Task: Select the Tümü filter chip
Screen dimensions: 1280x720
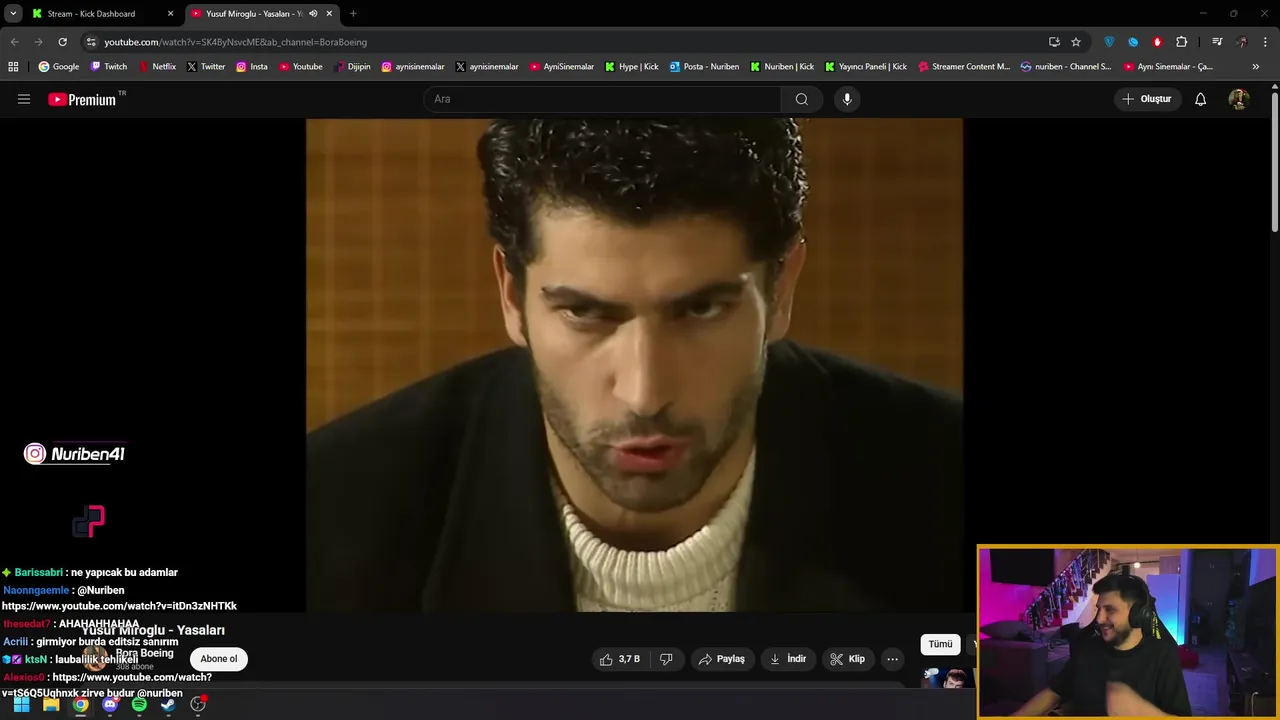Action: click(x=940, y=644)
